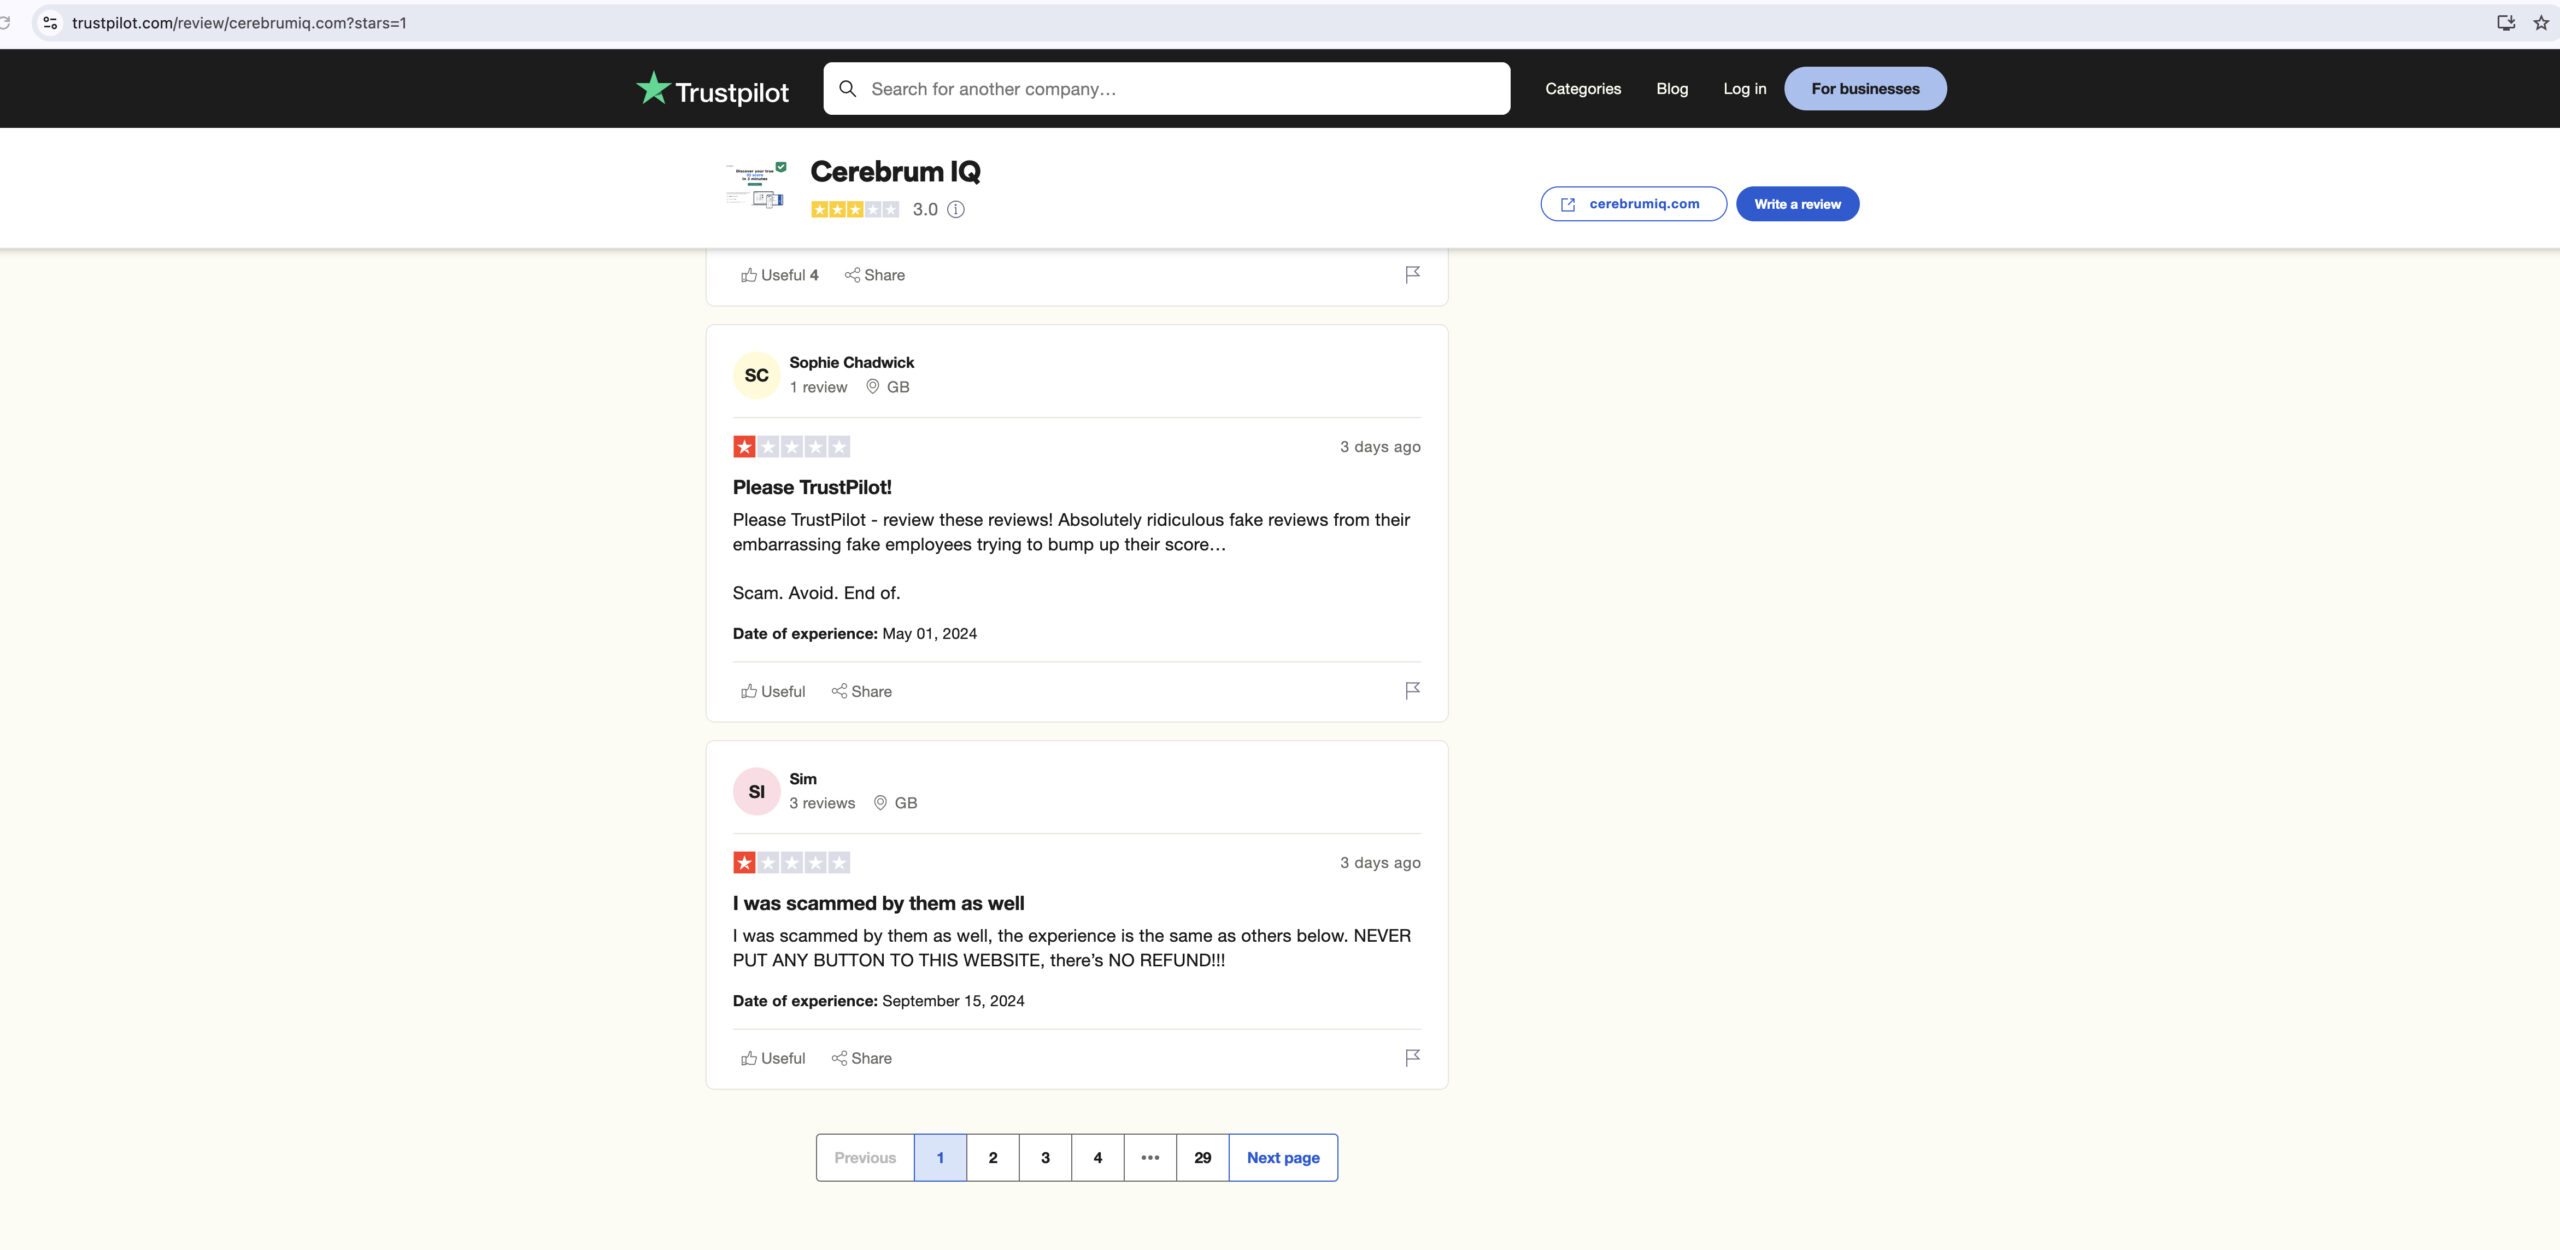Image resolution: width=2560 pixels, height=1250 pixels.
Task: Click '3 days ago' on Sophie Chadwick's review
Action: [x=1380, y=446]
